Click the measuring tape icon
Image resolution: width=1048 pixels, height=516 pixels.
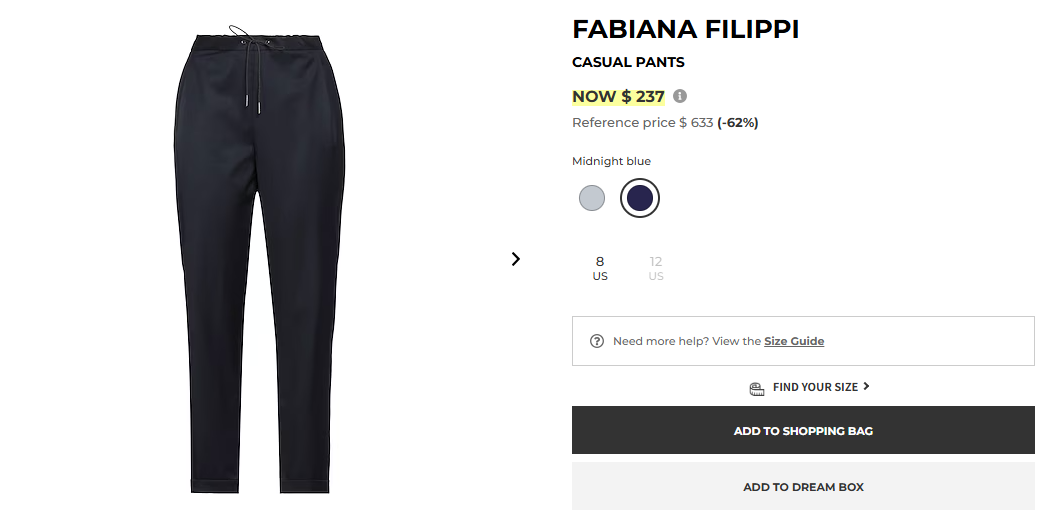(x=757, y=388)
